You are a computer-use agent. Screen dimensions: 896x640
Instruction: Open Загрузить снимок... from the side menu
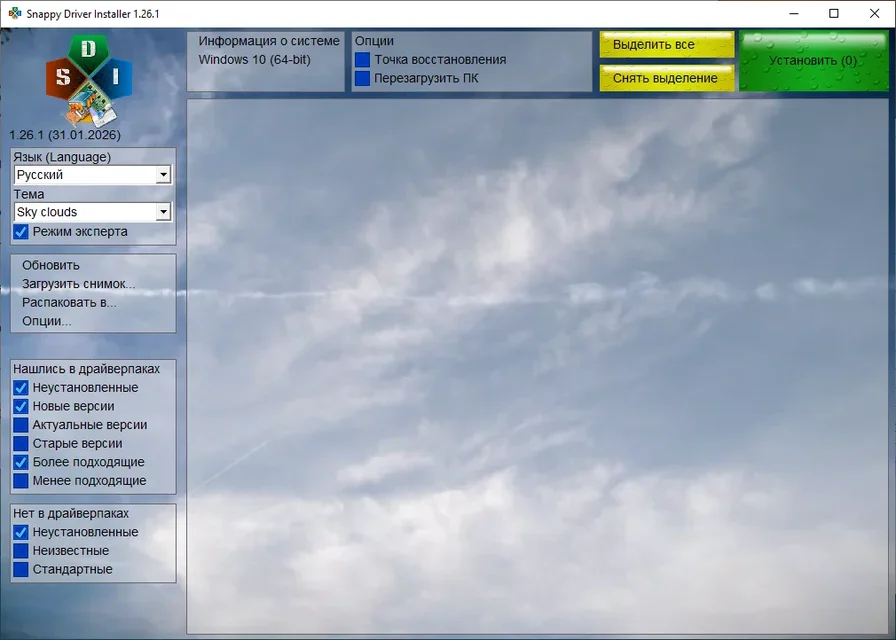[79, 284]
